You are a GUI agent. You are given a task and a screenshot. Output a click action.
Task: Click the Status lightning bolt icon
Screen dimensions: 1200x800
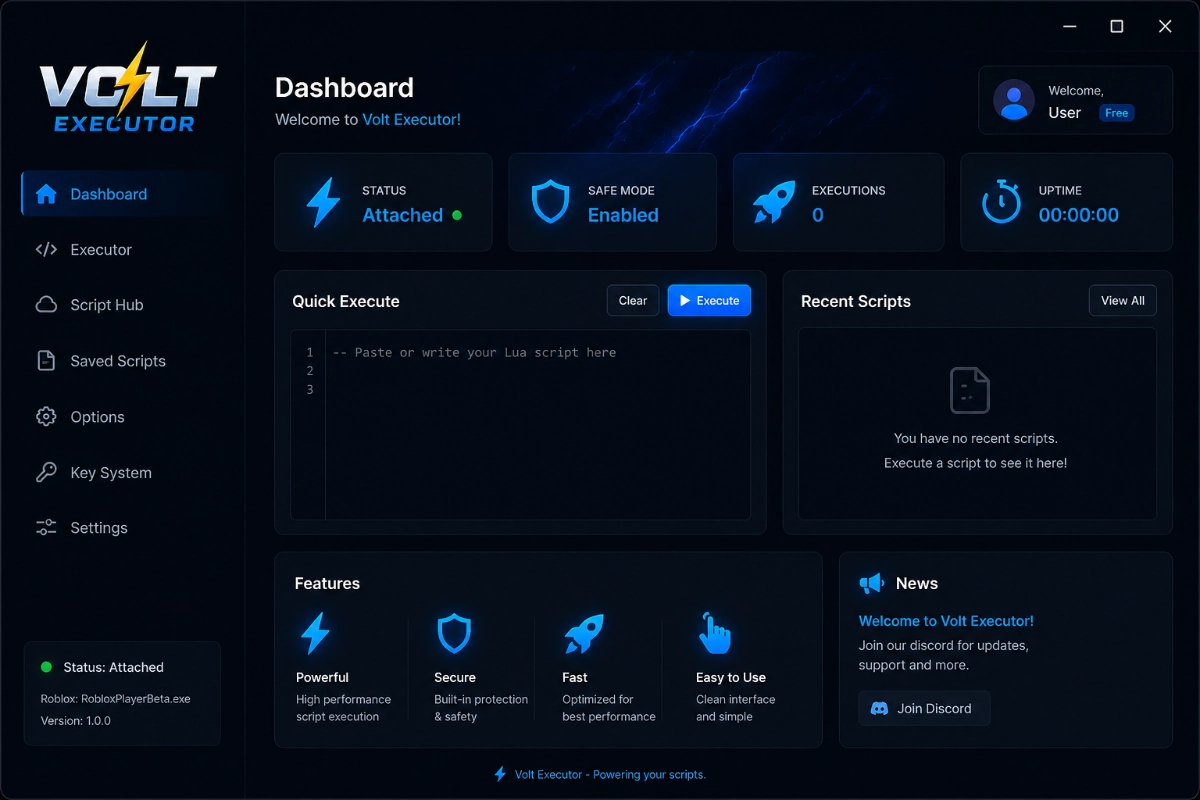(x=323, y=203)
